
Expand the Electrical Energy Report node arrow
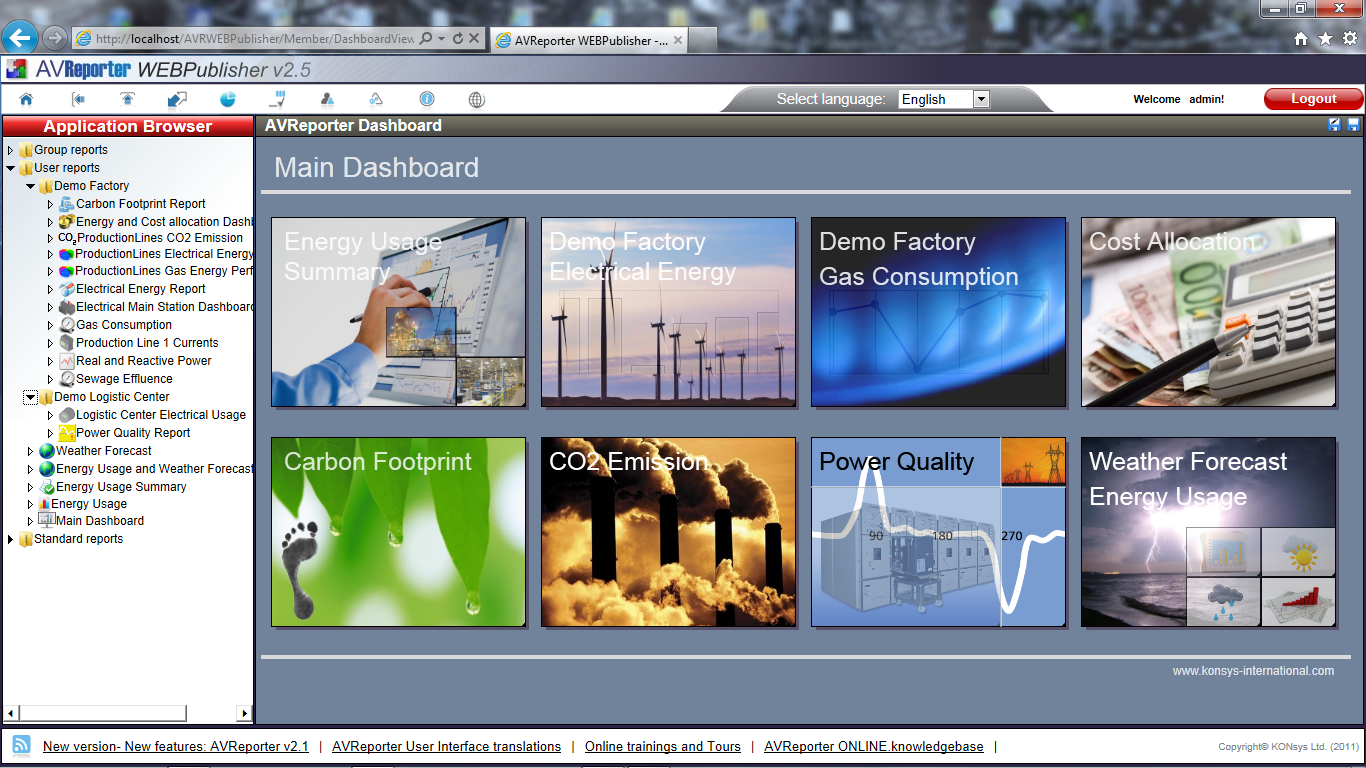coord(50,289)
